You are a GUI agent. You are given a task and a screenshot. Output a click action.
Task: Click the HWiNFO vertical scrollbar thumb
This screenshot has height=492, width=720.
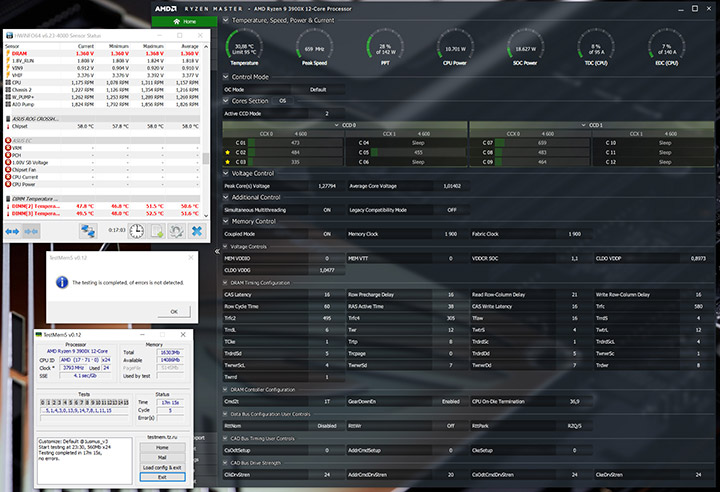click(205, 158)
